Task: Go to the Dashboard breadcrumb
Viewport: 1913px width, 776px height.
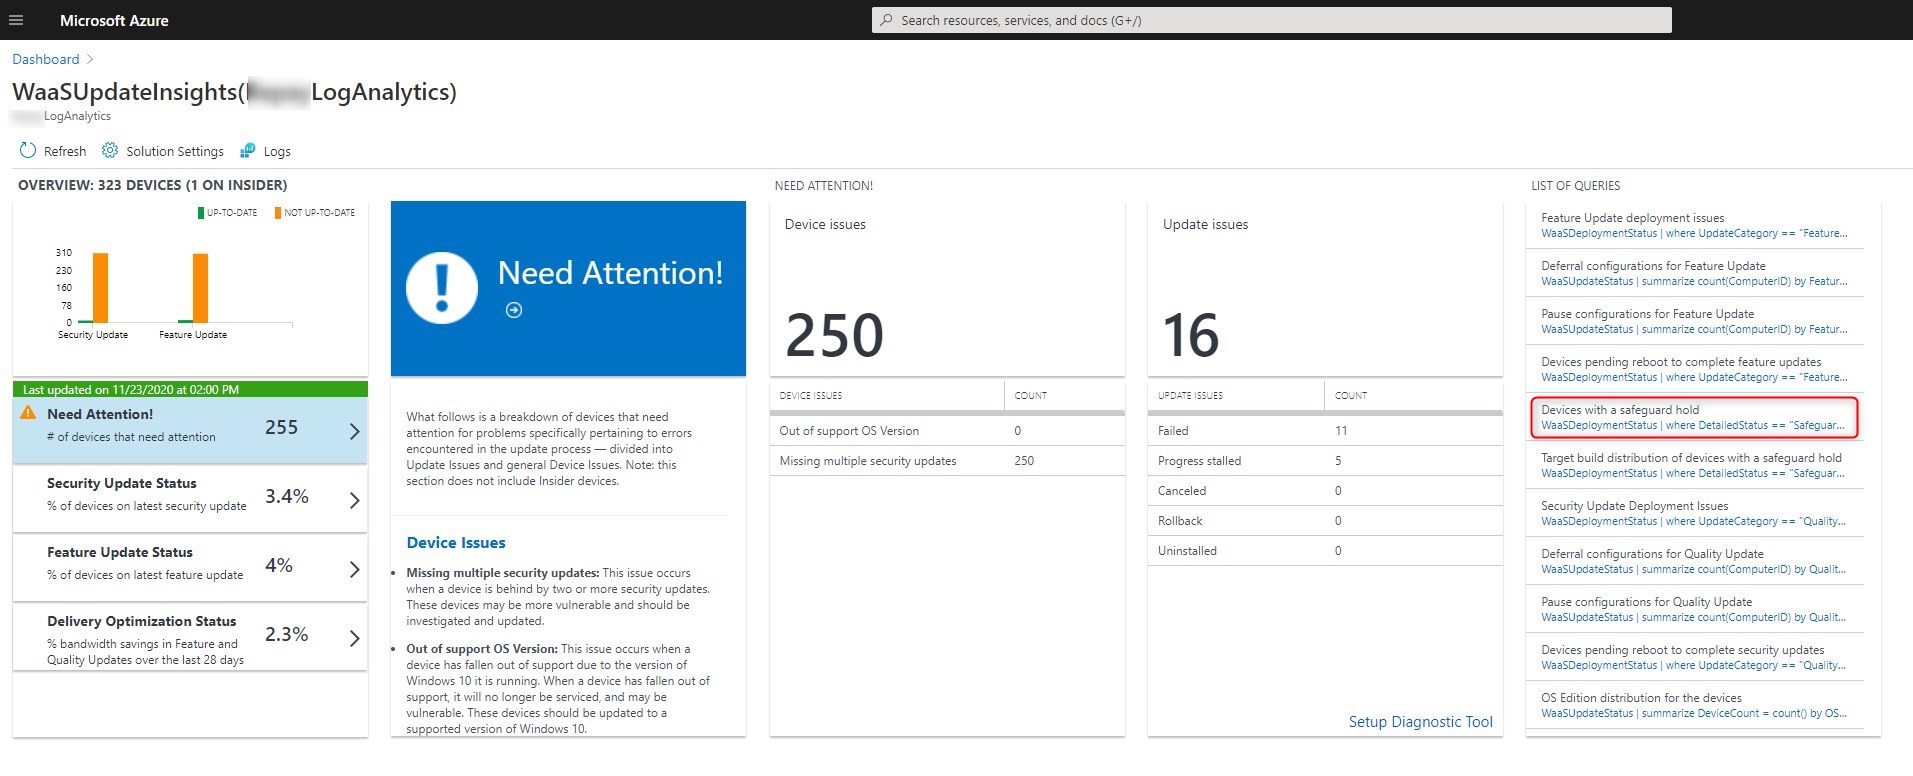Action: [46, 59]
